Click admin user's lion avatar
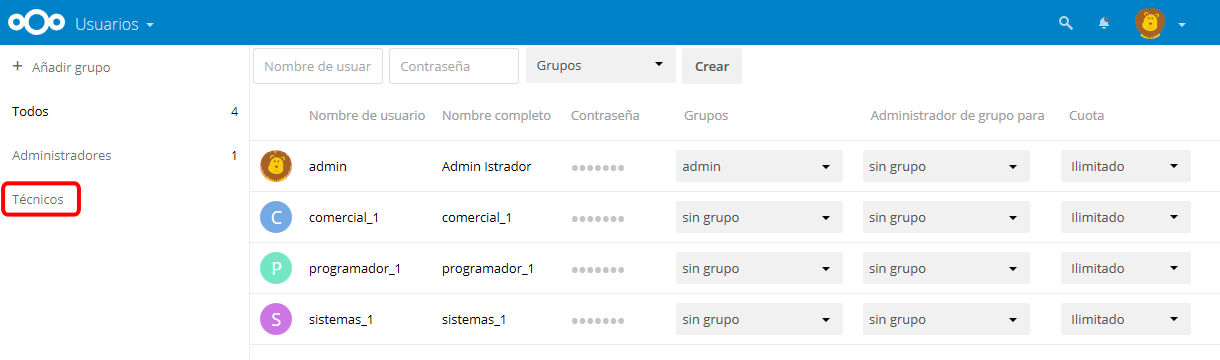The height and width of the screenshot is (360, 1220). (x=276, y=166)
